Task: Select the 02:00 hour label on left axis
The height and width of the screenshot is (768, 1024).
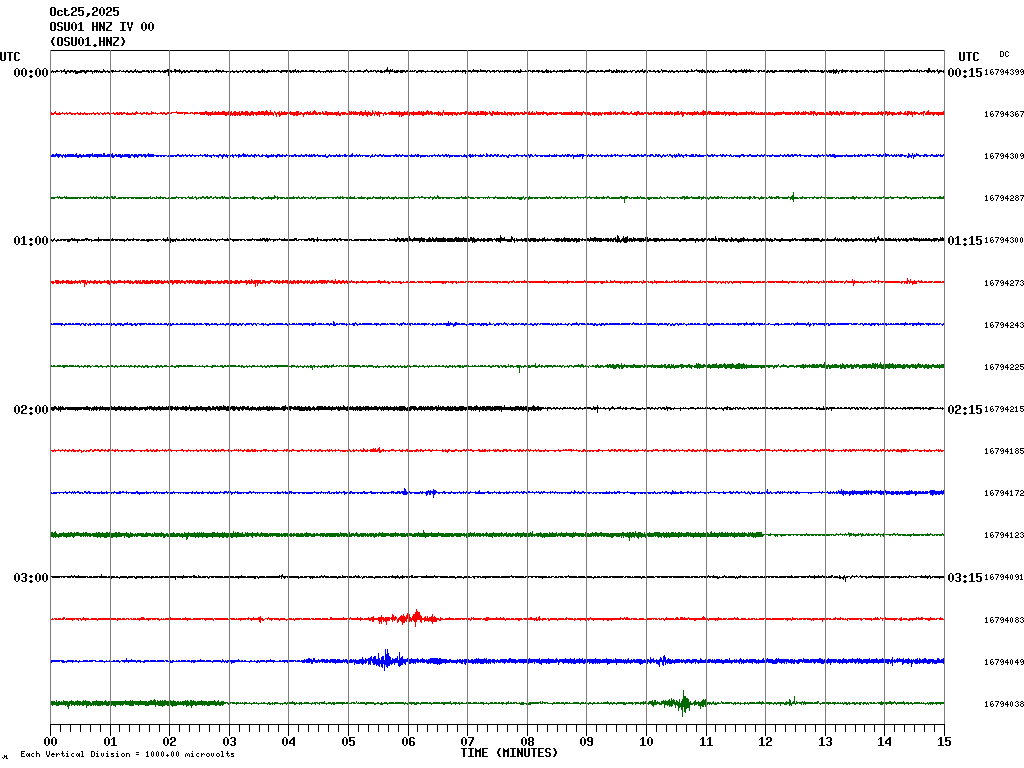Action: (x=31, y=410)
